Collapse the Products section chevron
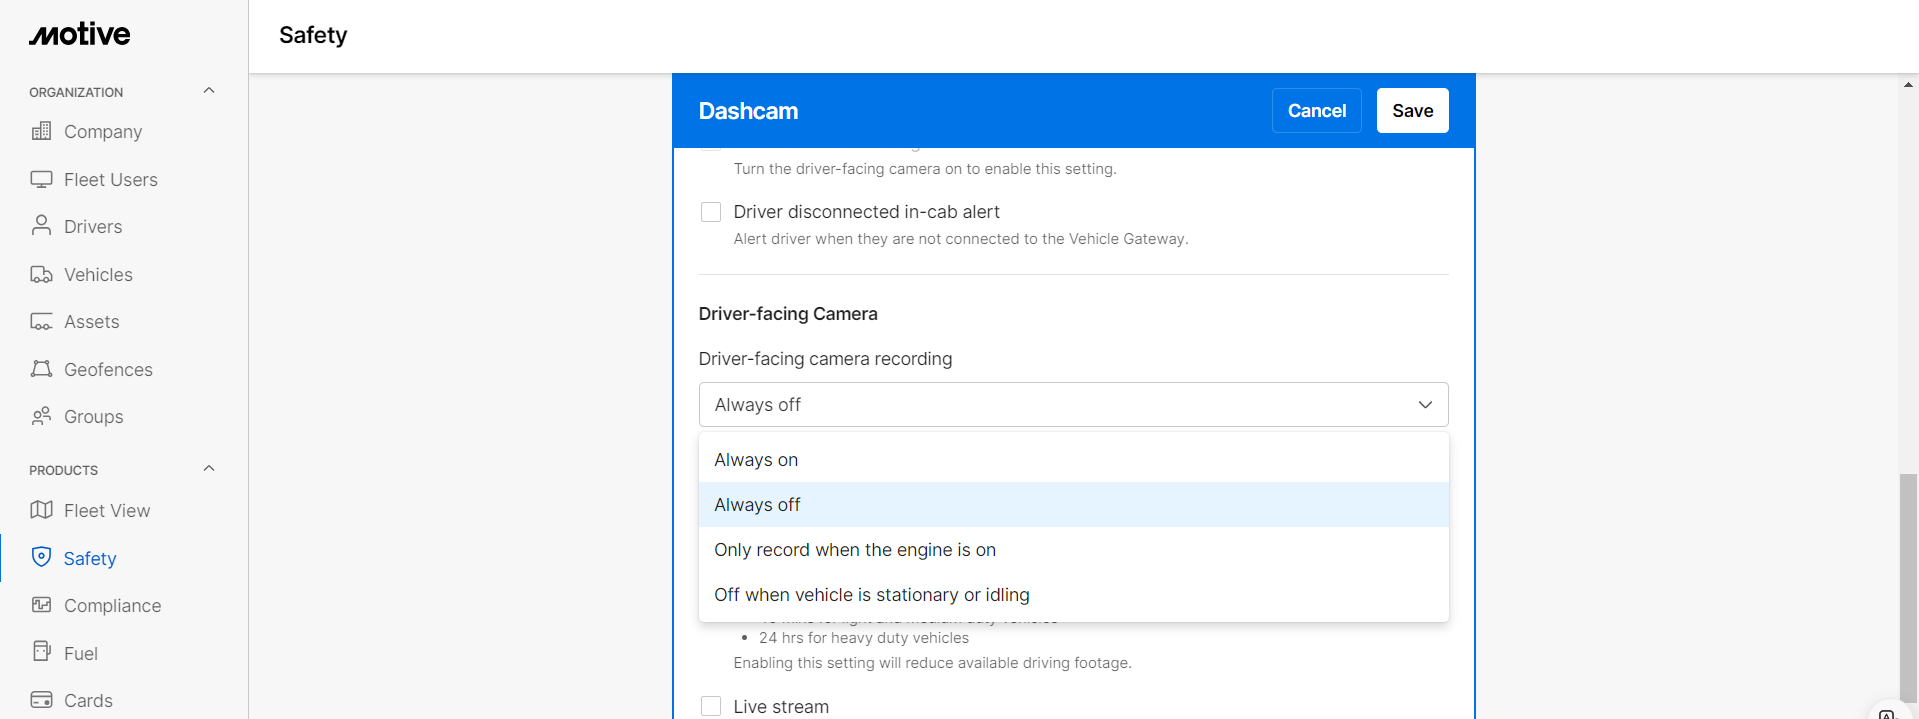Screen dimensions: 1919x719 (209, 469)
